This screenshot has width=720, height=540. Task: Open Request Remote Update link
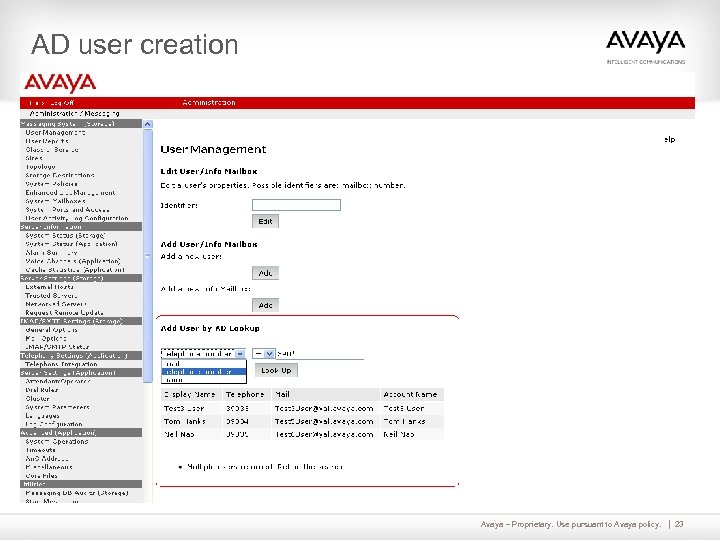click(64, 313)
